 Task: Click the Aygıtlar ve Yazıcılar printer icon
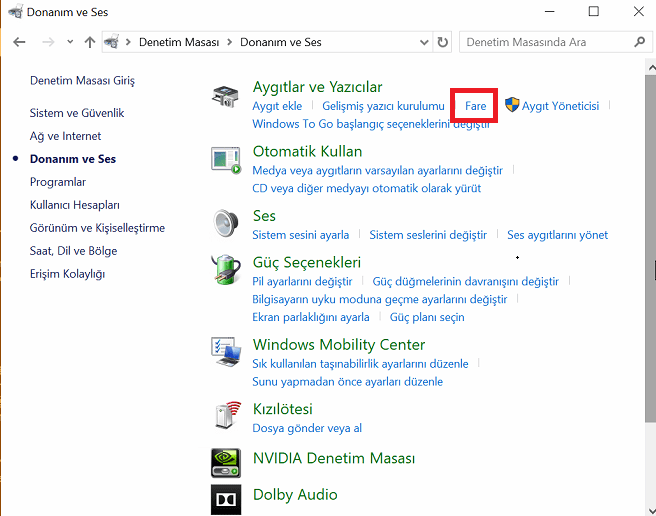[x=225, y=96]
